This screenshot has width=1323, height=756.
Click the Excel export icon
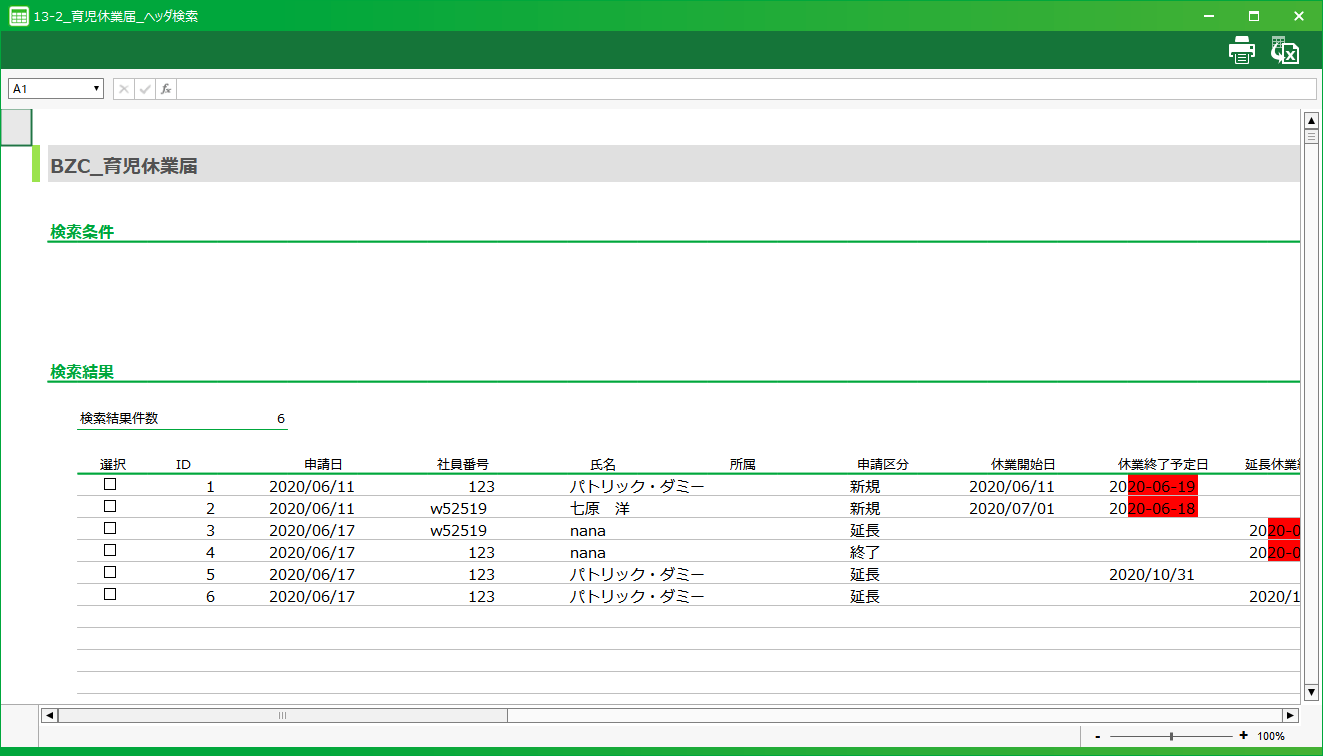1284,50
